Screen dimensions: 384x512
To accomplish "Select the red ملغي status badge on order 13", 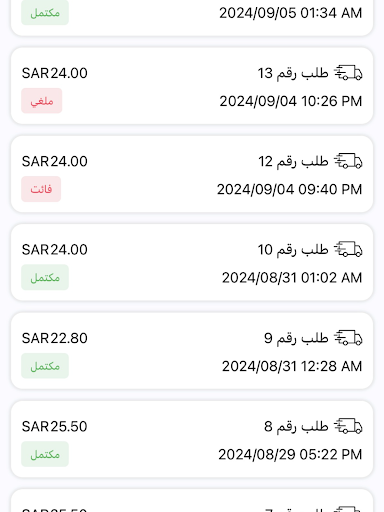I will [42, 101].
